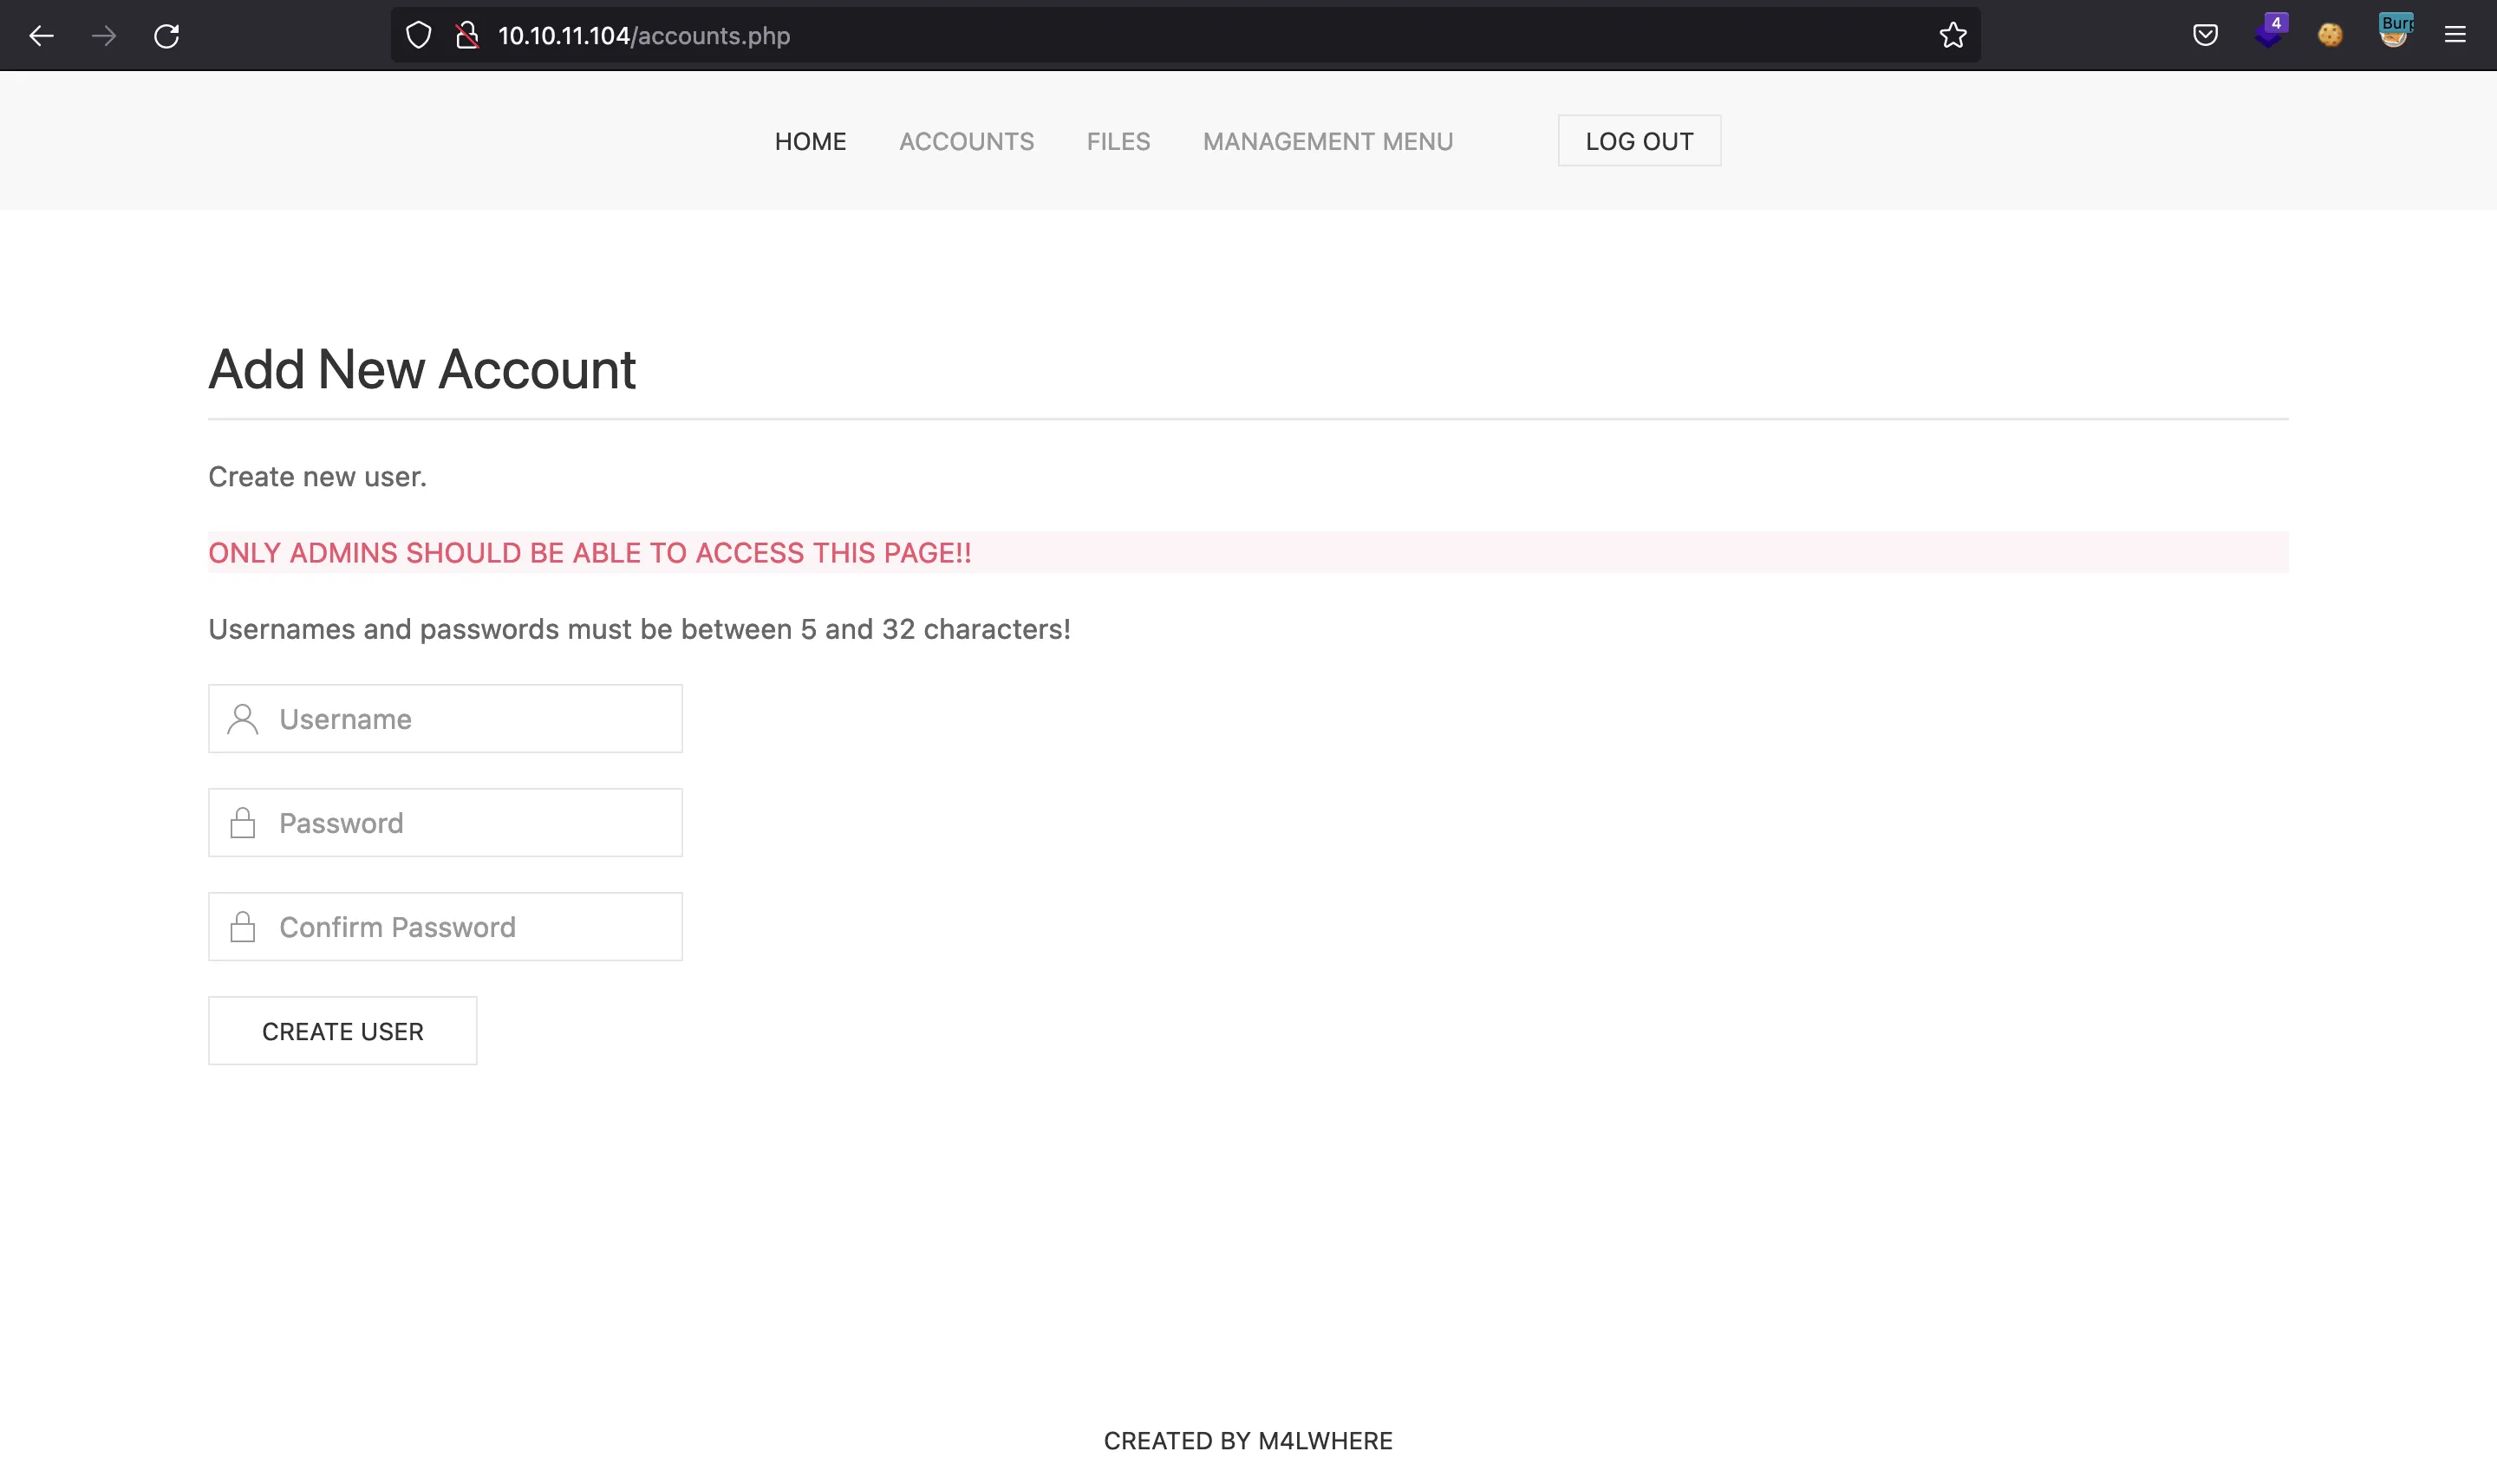Click the browser back navigation arrow
This screenshot has width=2497, height=1484.
42,36
